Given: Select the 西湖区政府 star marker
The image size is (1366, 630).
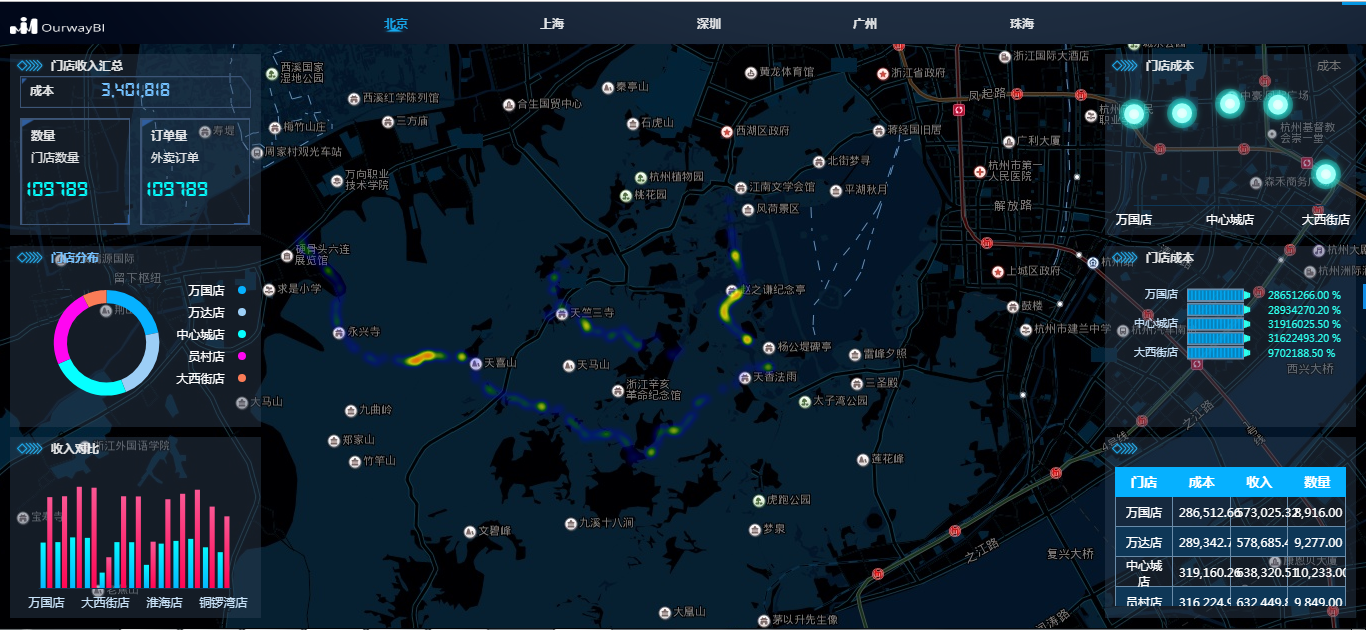Looking at the screenshot, I should pos(727,131).
